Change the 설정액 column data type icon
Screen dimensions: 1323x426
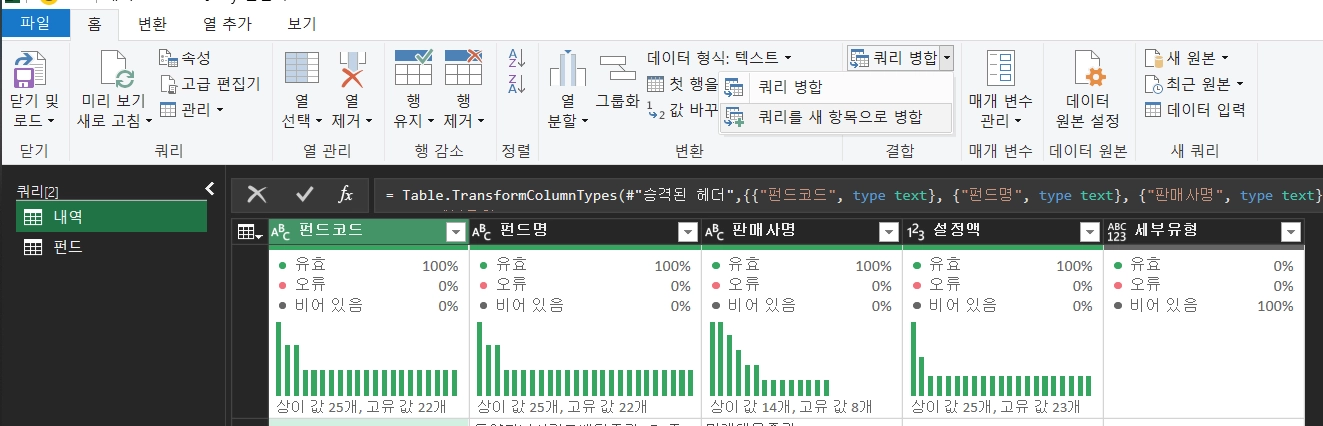[x=915, y=232]
